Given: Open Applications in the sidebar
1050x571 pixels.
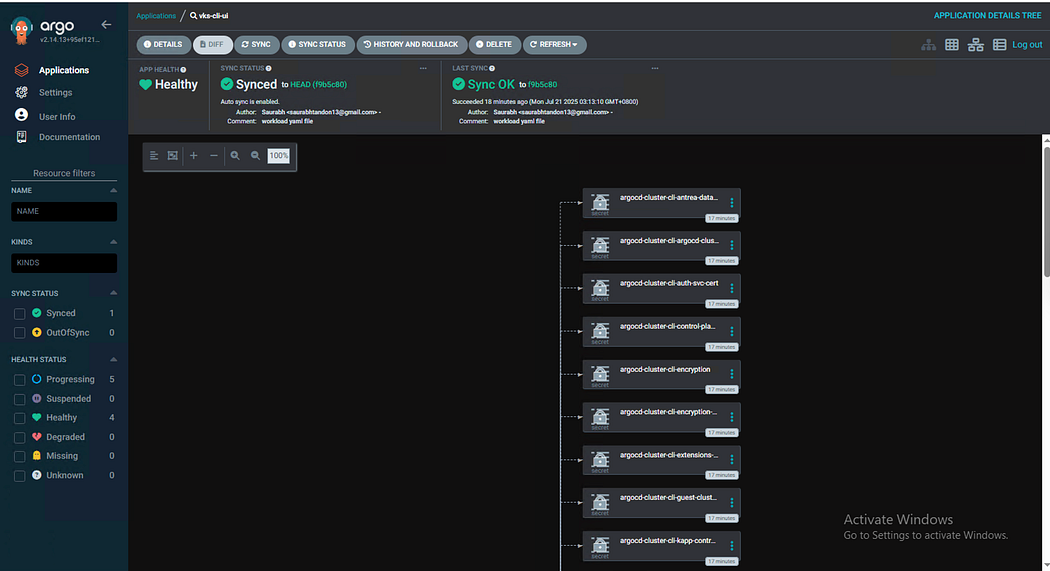Looking at the screenshot, I should click(x=64, y=70).
